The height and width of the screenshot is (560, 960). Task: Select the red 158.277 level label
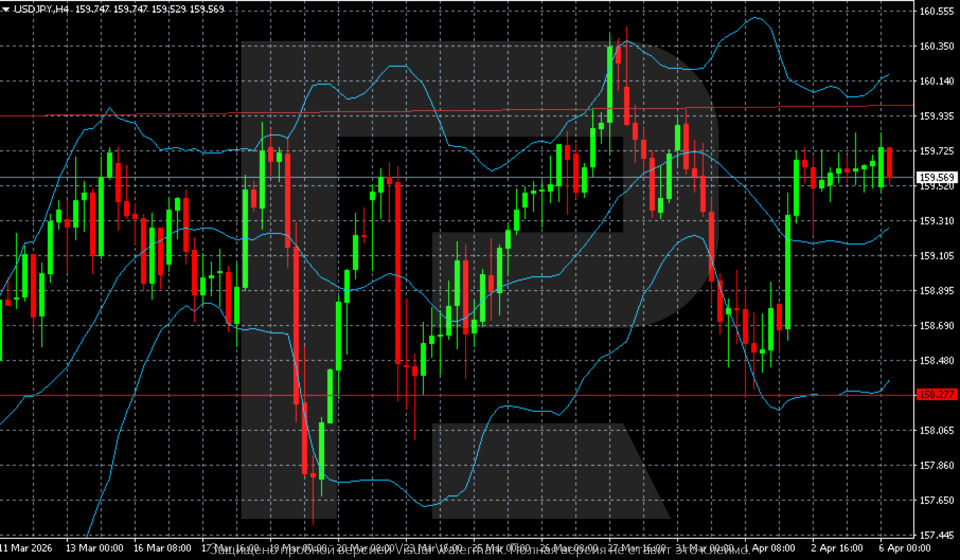[935, 395]
